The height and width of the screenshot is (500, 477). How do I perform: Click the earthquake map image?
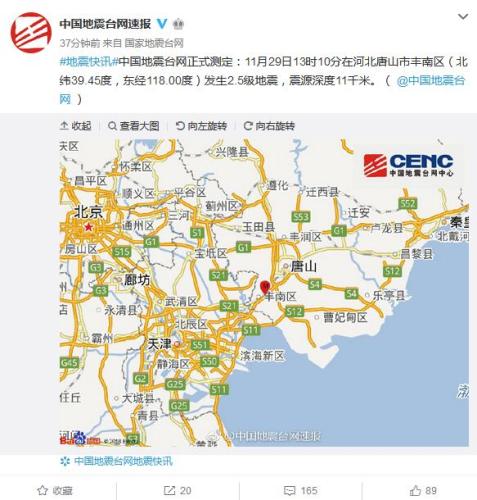pyautogui.click(x=264, y=293)
